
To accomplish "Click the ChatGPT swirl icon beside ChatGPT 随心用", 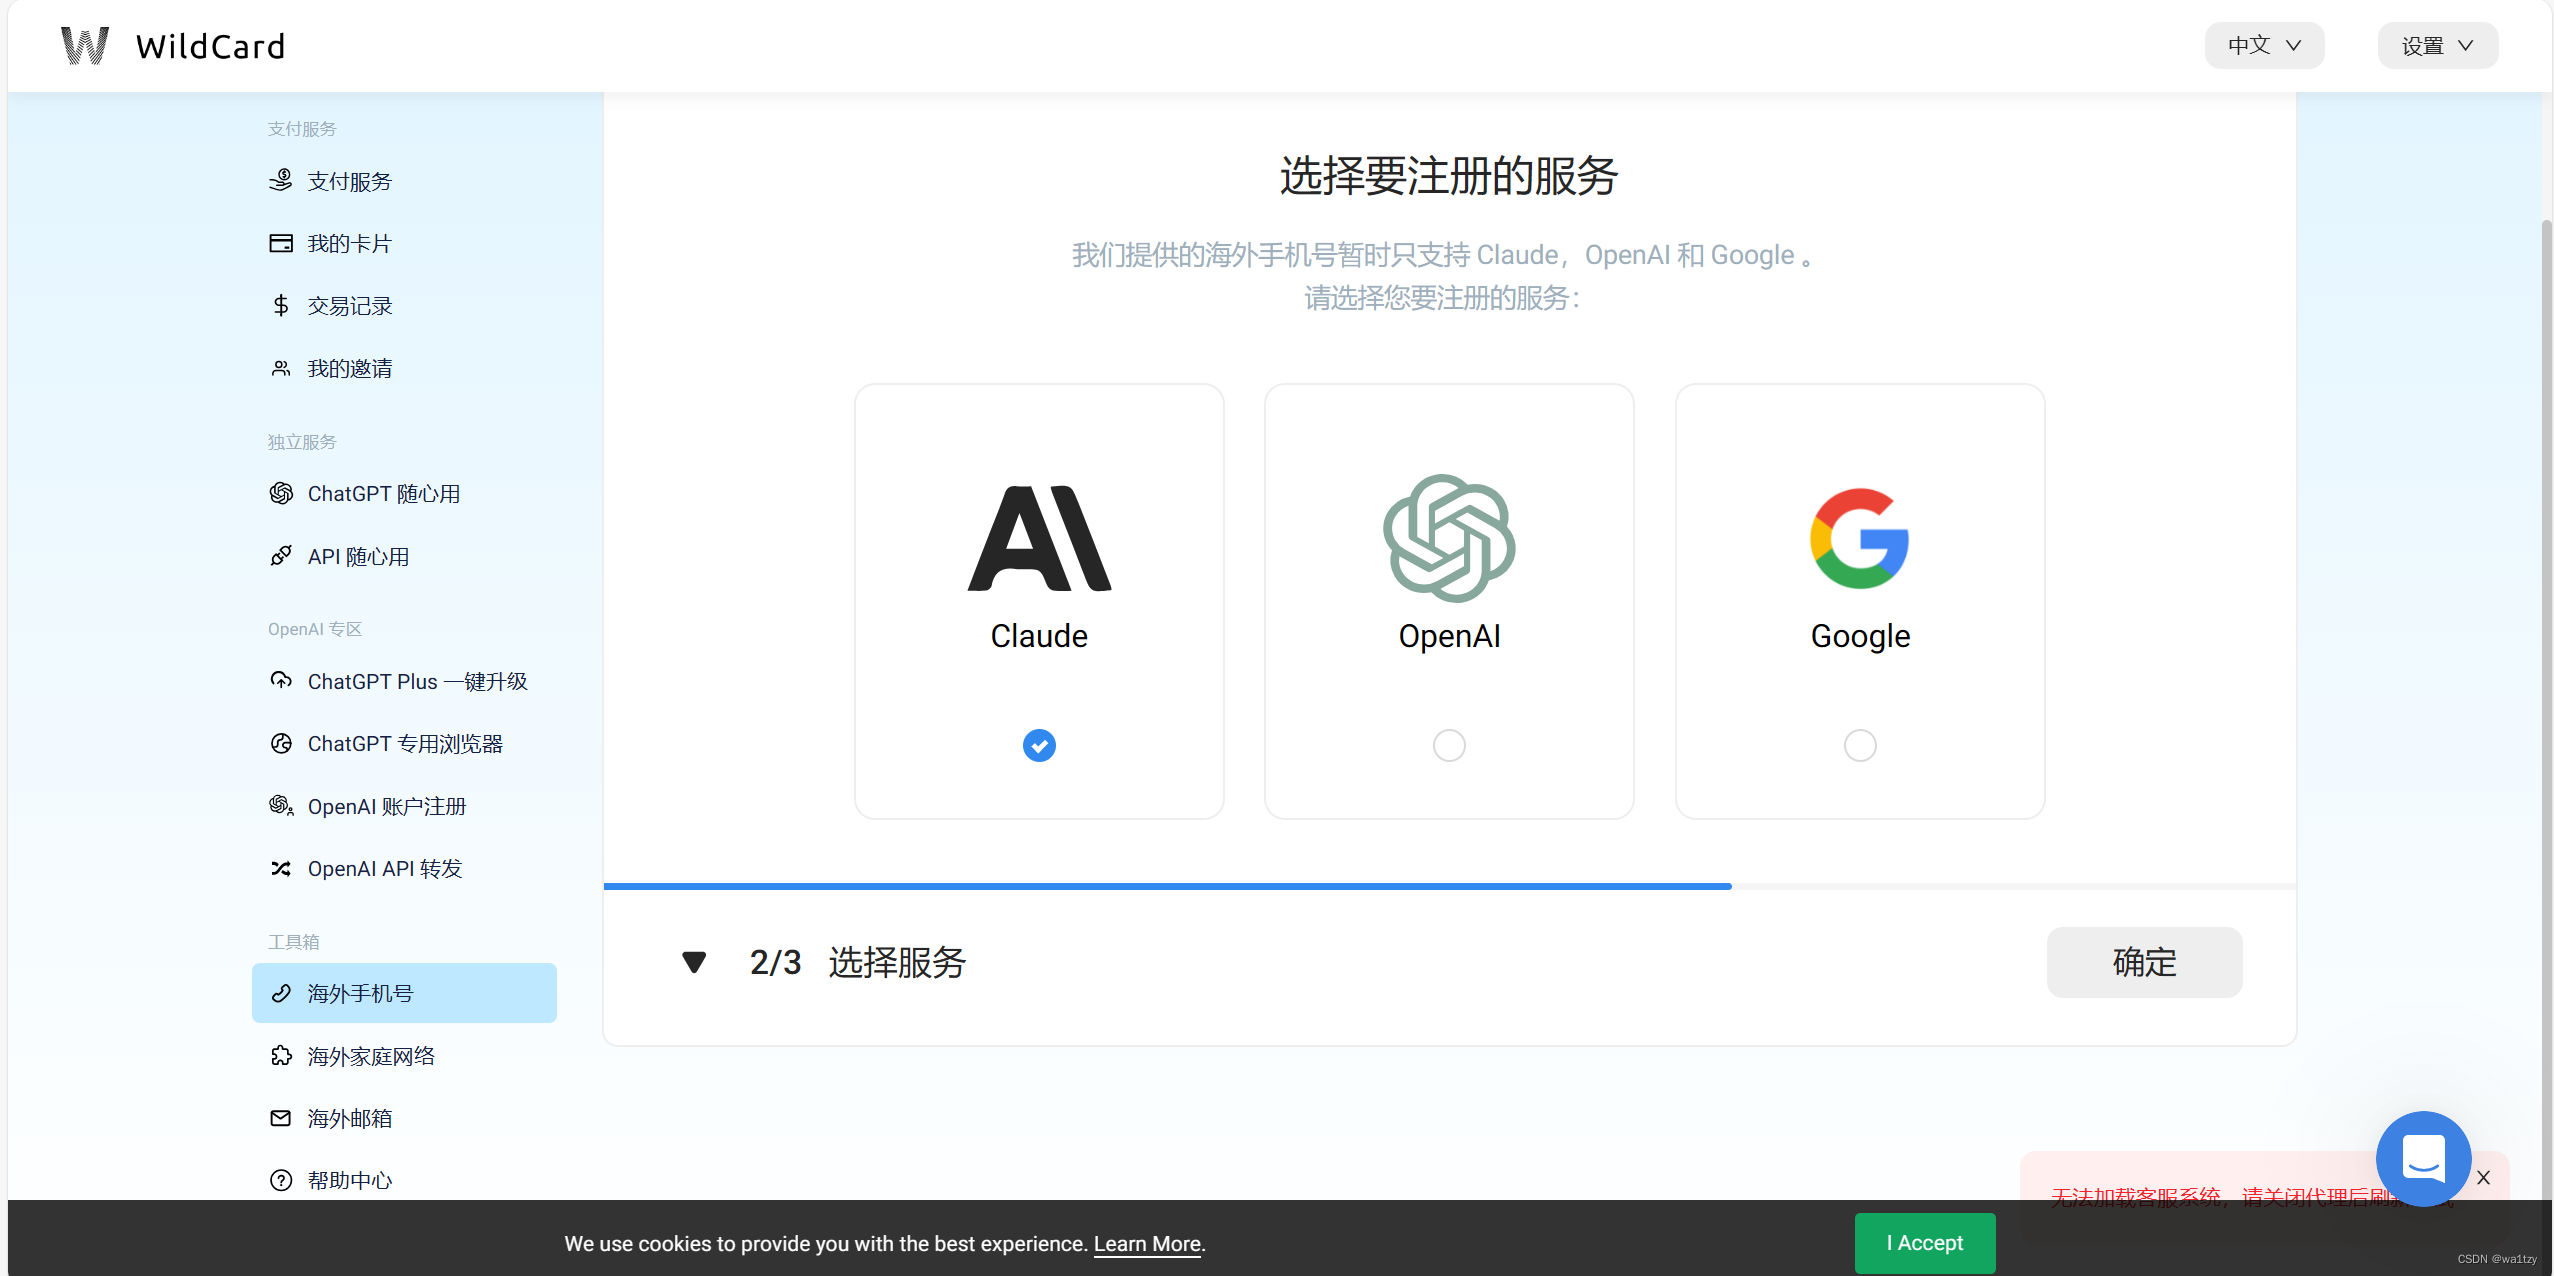I will (x=281, y=494).
